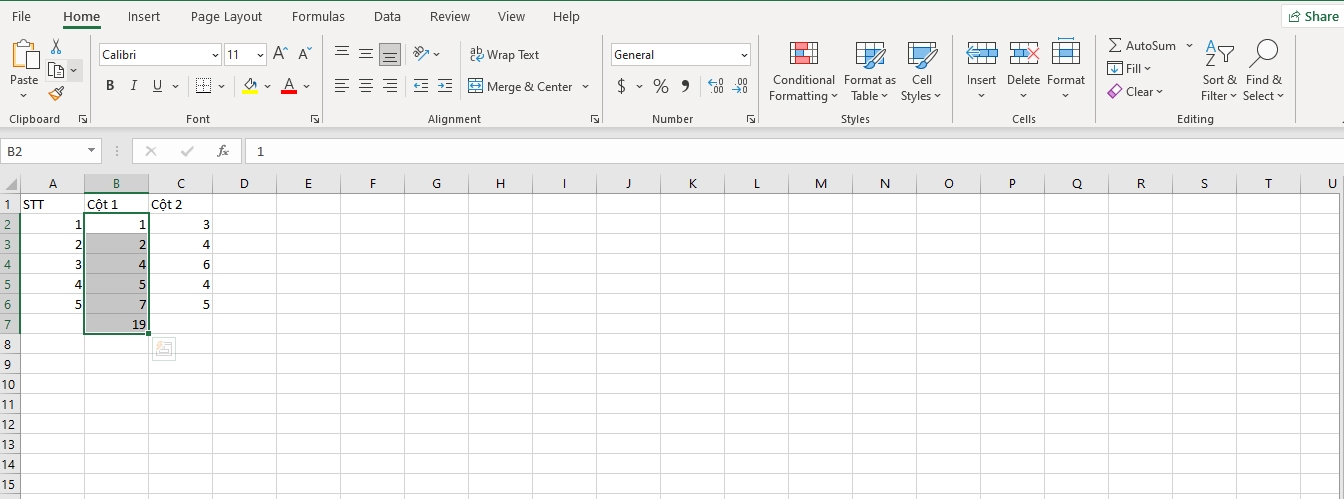1344x499 pixels.
Task: Click Merge & Center
Action: click(x=520, y=86)
